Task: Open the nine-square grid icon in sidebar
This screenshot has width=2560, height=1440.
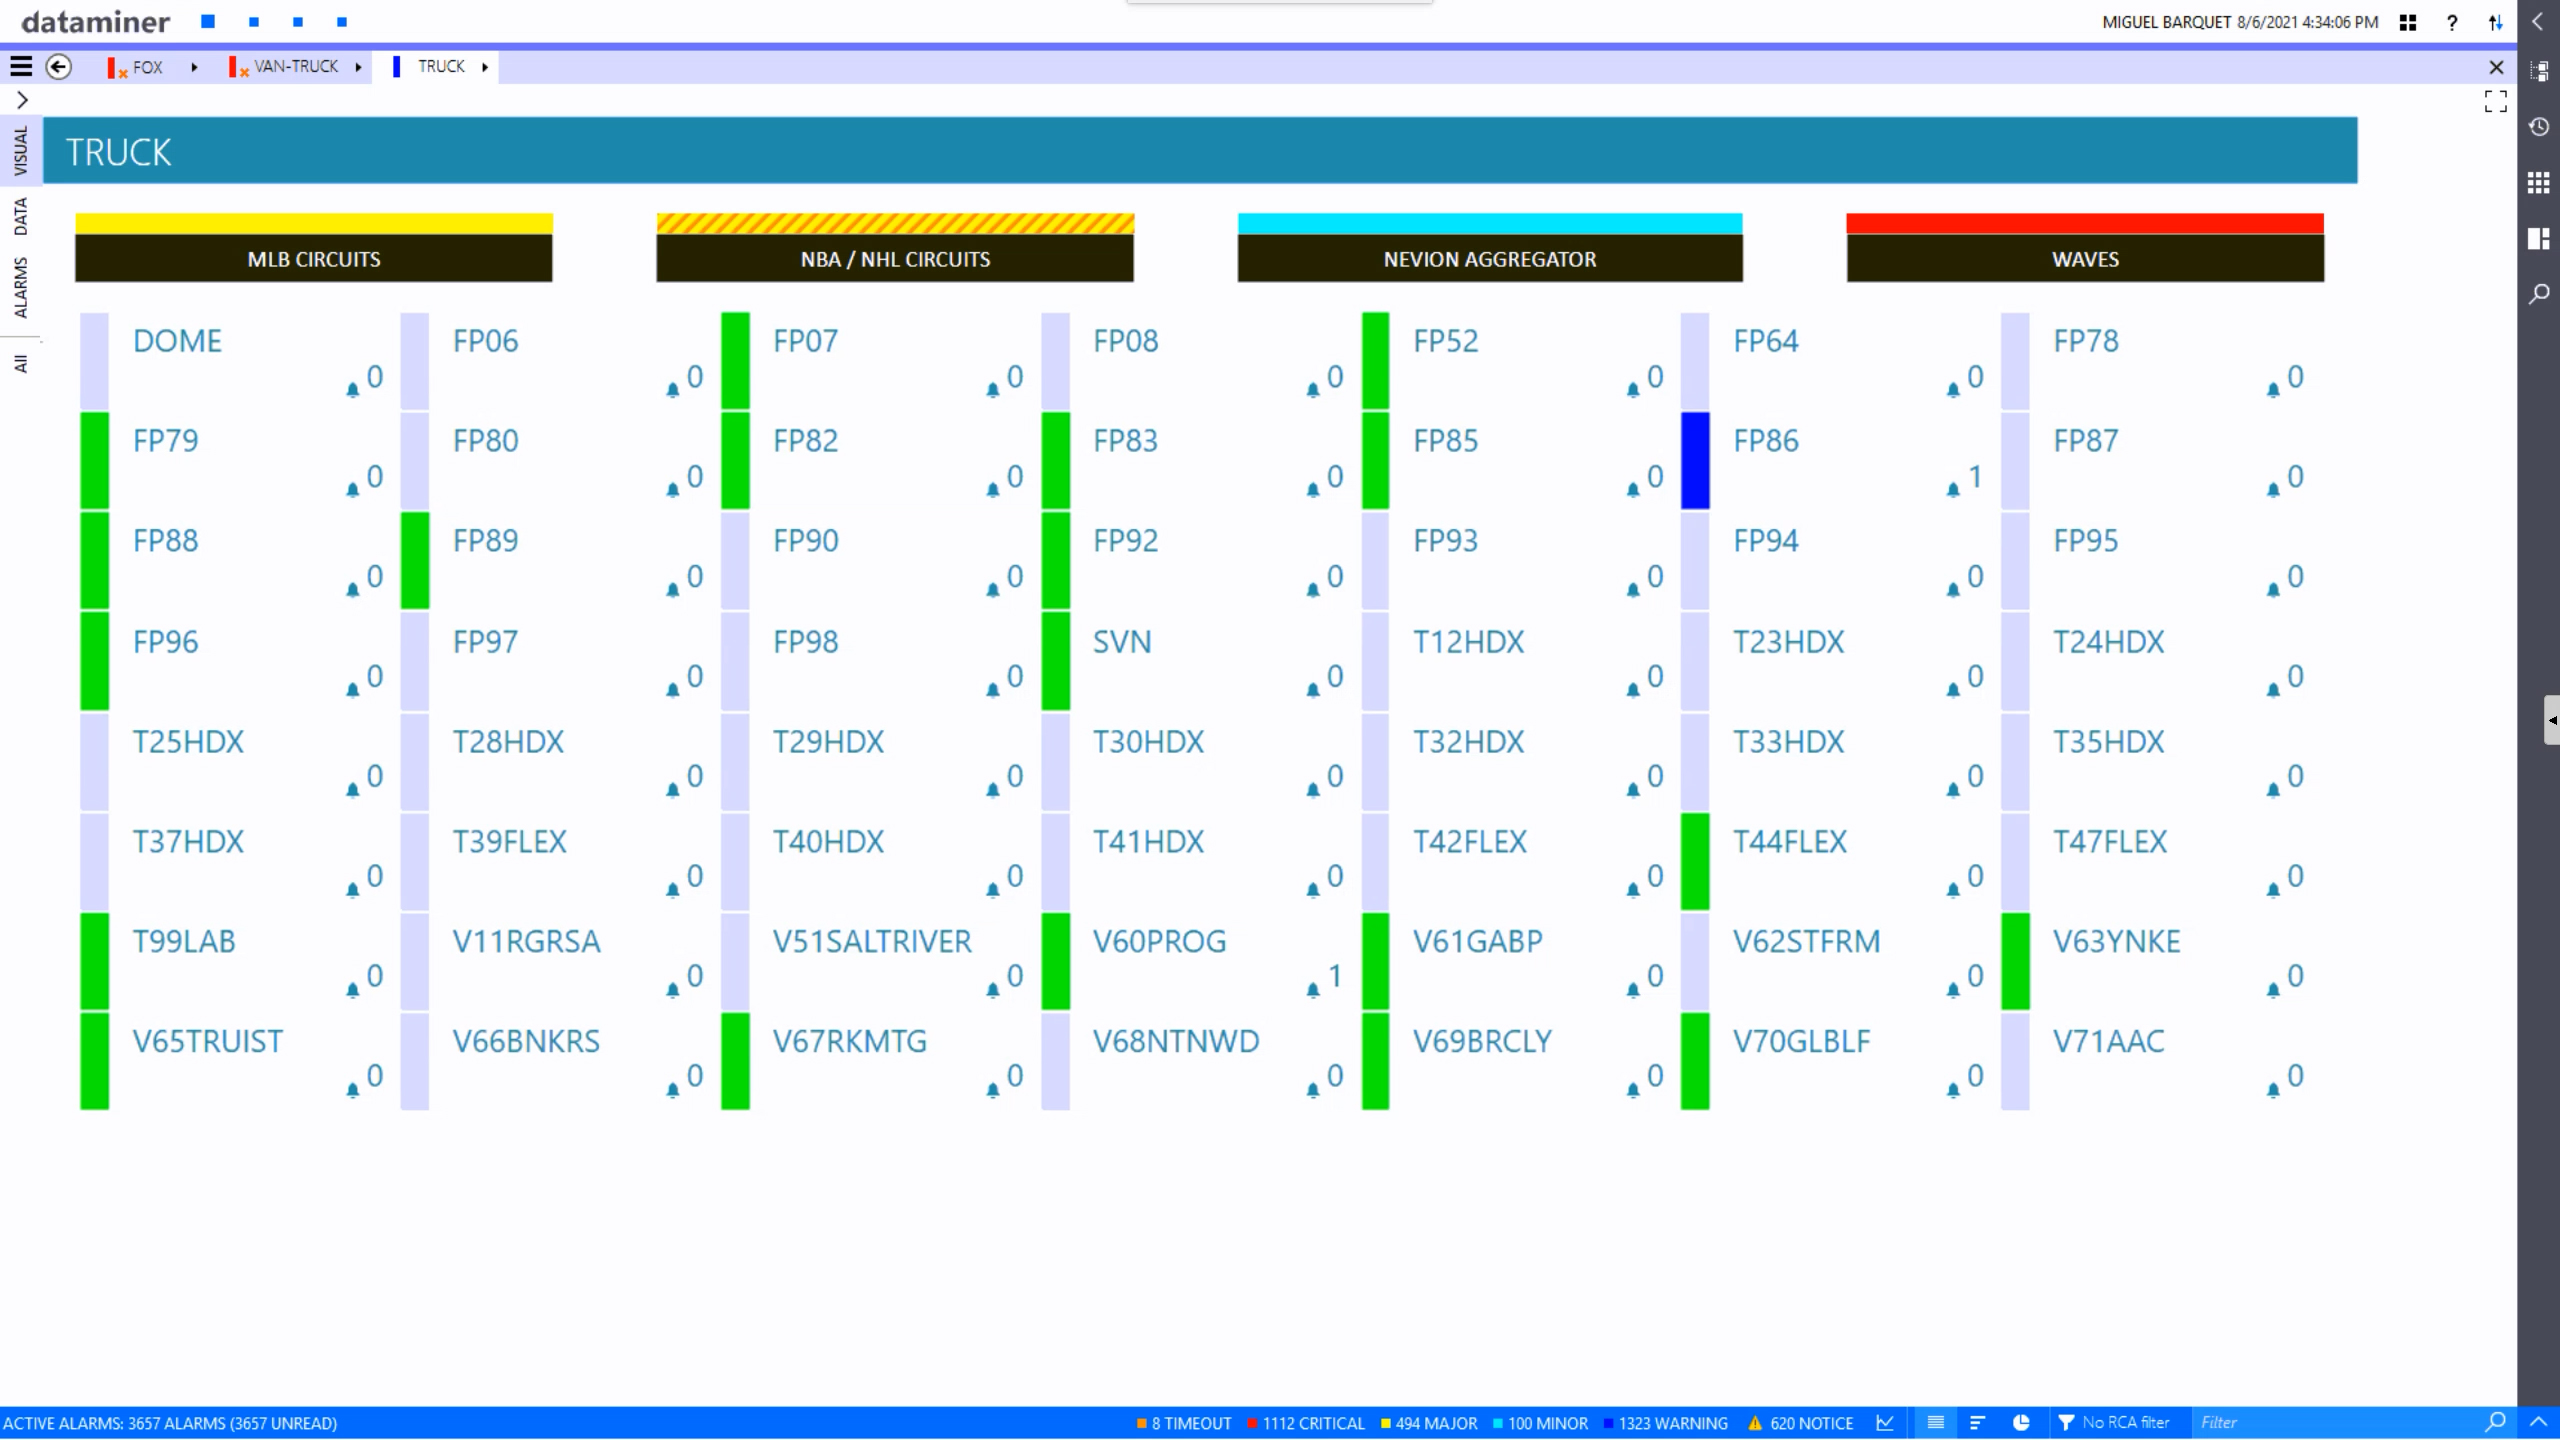Action: (2538, 183)
